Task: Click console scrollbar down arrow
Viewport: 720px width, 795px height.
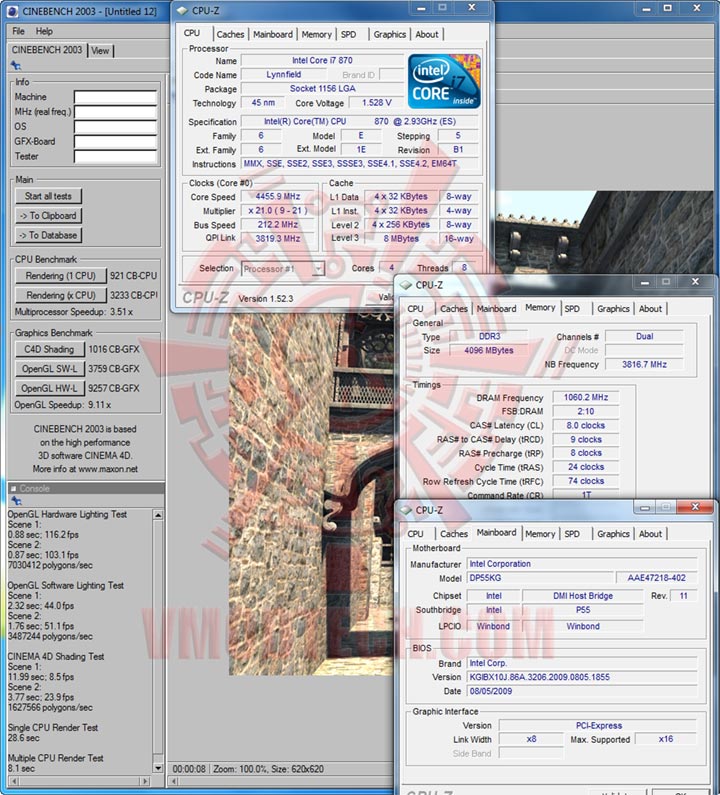Action: tap(158, 769)
